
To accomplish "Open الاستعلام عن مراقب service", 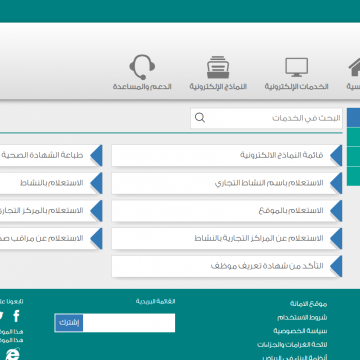I will pos(51,238).
